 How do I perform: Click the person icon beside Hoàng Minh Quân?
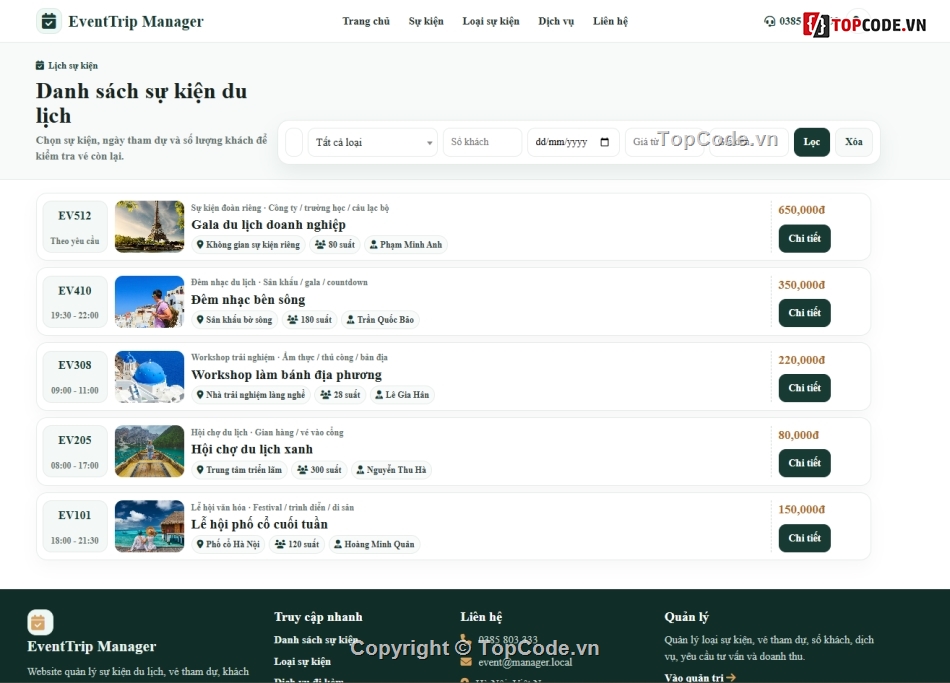337,544
